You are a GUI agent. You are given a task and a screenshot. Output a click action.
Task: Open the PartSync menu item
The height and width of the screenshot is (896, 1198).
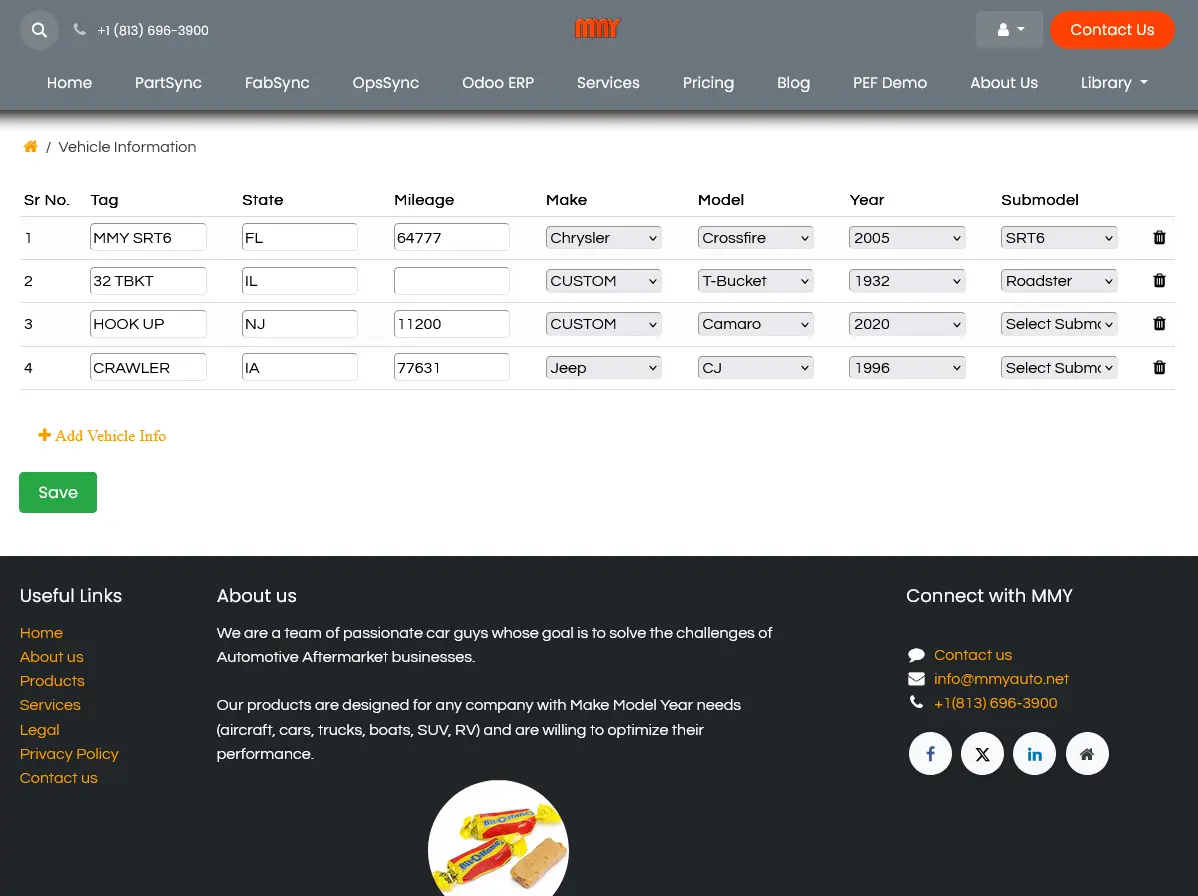(168, 83)
